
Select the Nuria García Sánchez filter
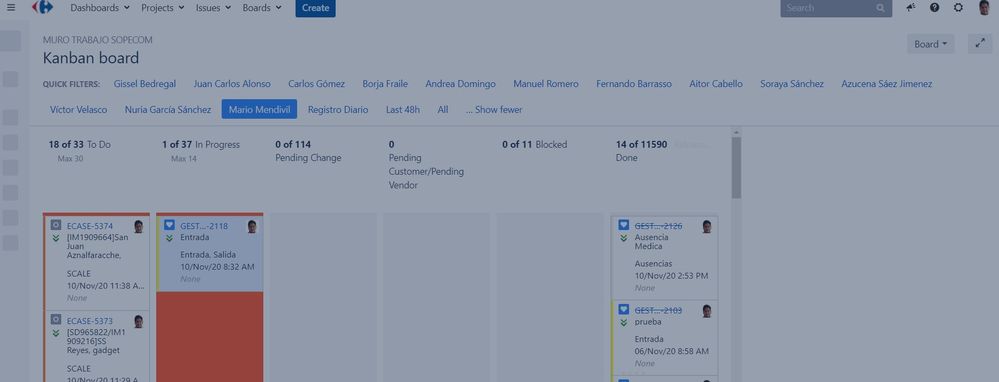click(168, 110)
